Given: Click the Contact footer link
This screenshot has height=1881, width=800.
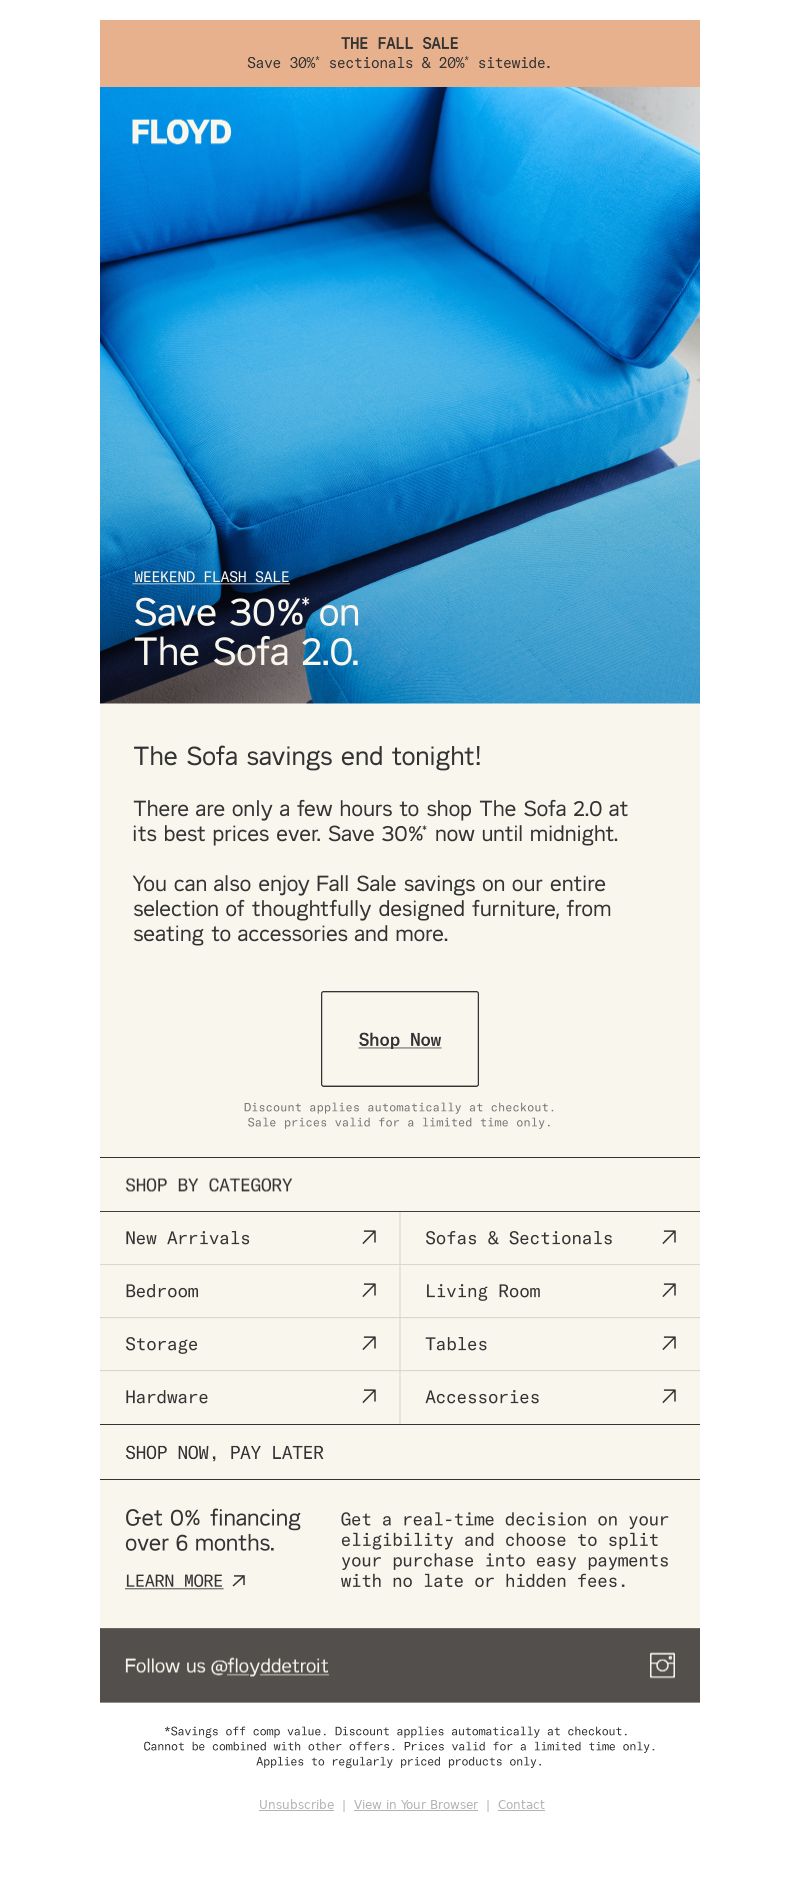Looking at the screenshot, I should [x=522, y=1805].
